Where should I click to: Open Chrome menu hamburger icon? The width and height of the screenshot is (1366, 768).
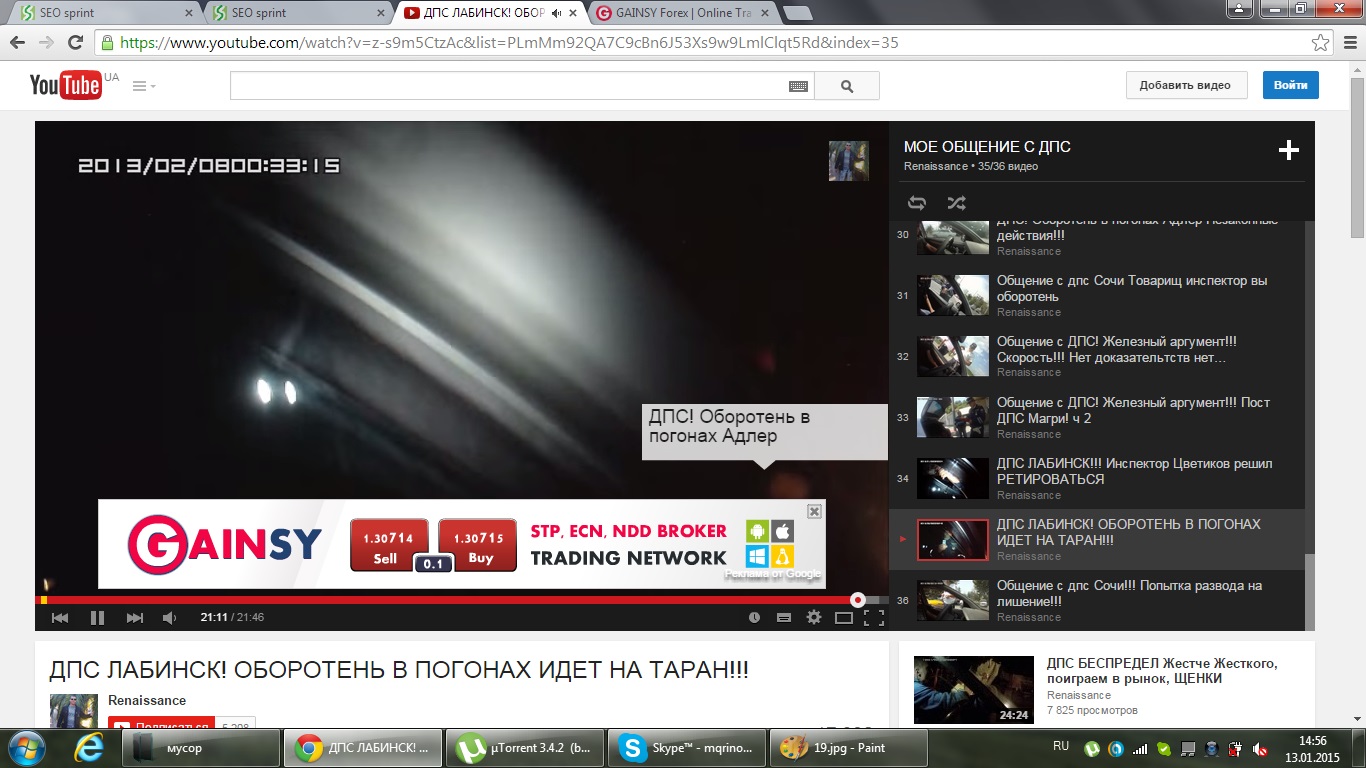point(1349,43)
